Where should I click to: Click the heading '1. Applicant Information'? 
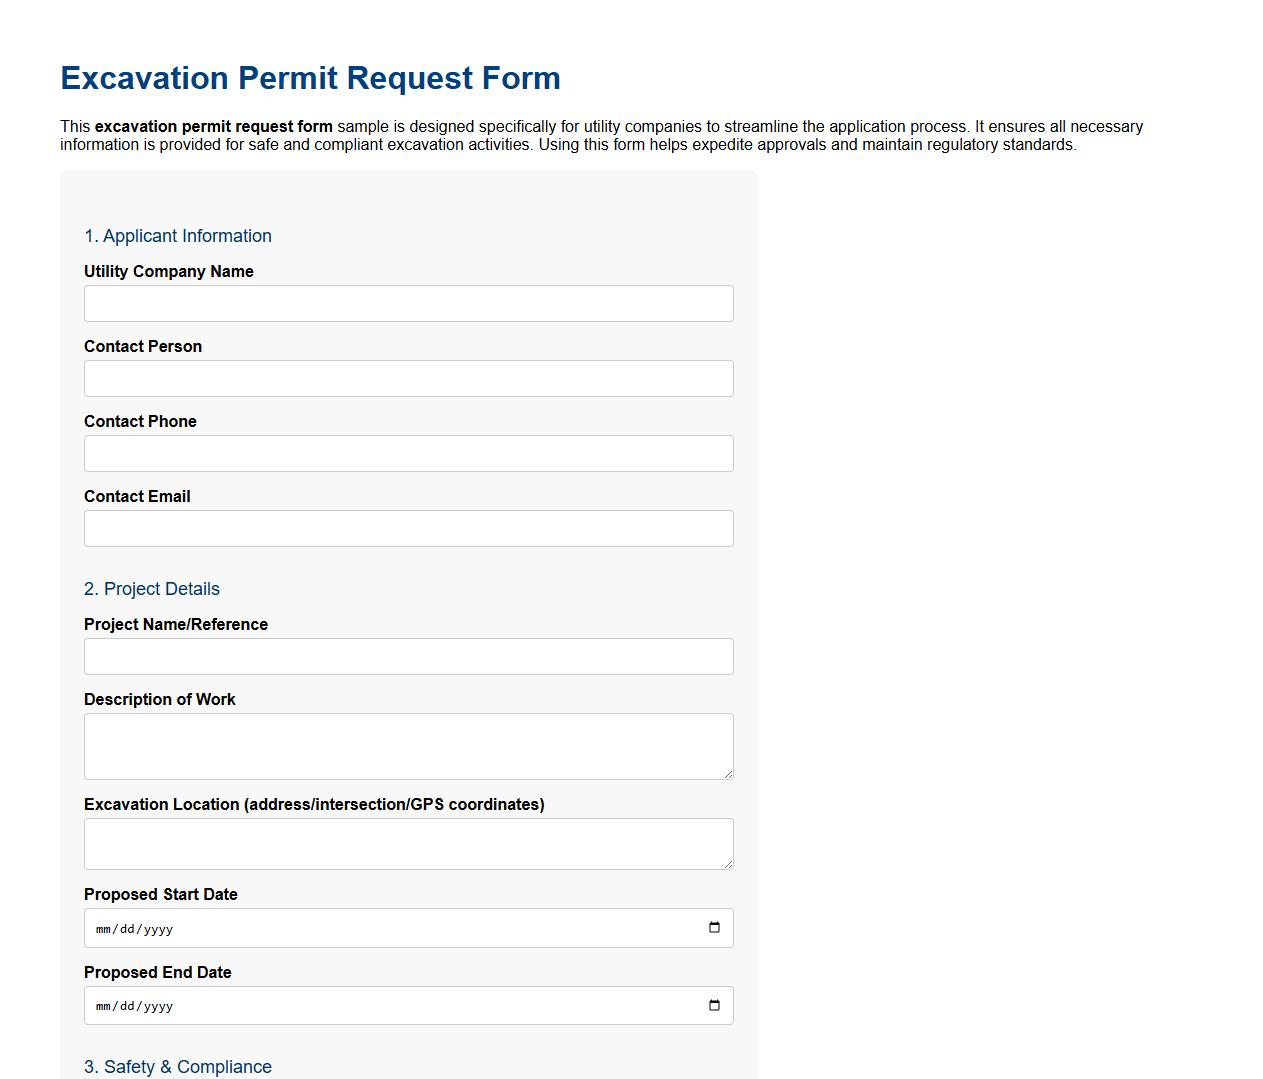[x=178, y=236]
